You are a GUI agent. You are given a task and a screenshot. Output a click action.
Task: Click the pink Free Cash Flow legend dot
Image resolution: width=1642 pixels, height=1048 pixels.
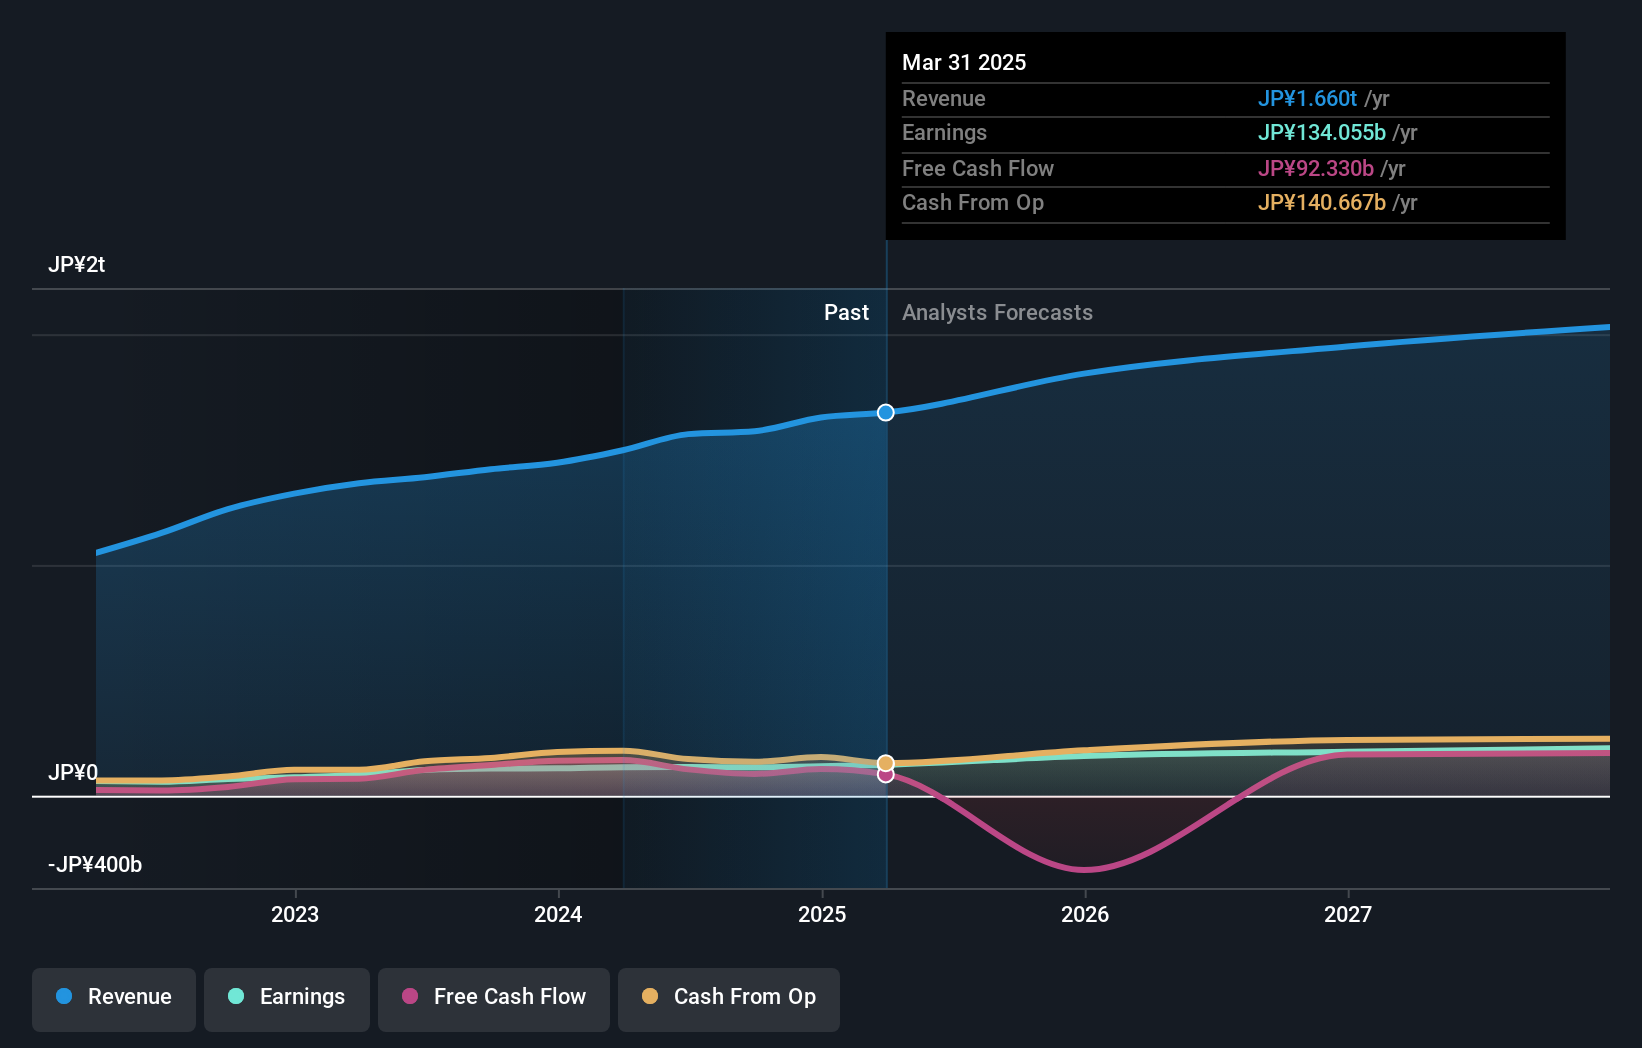point(409,997)
